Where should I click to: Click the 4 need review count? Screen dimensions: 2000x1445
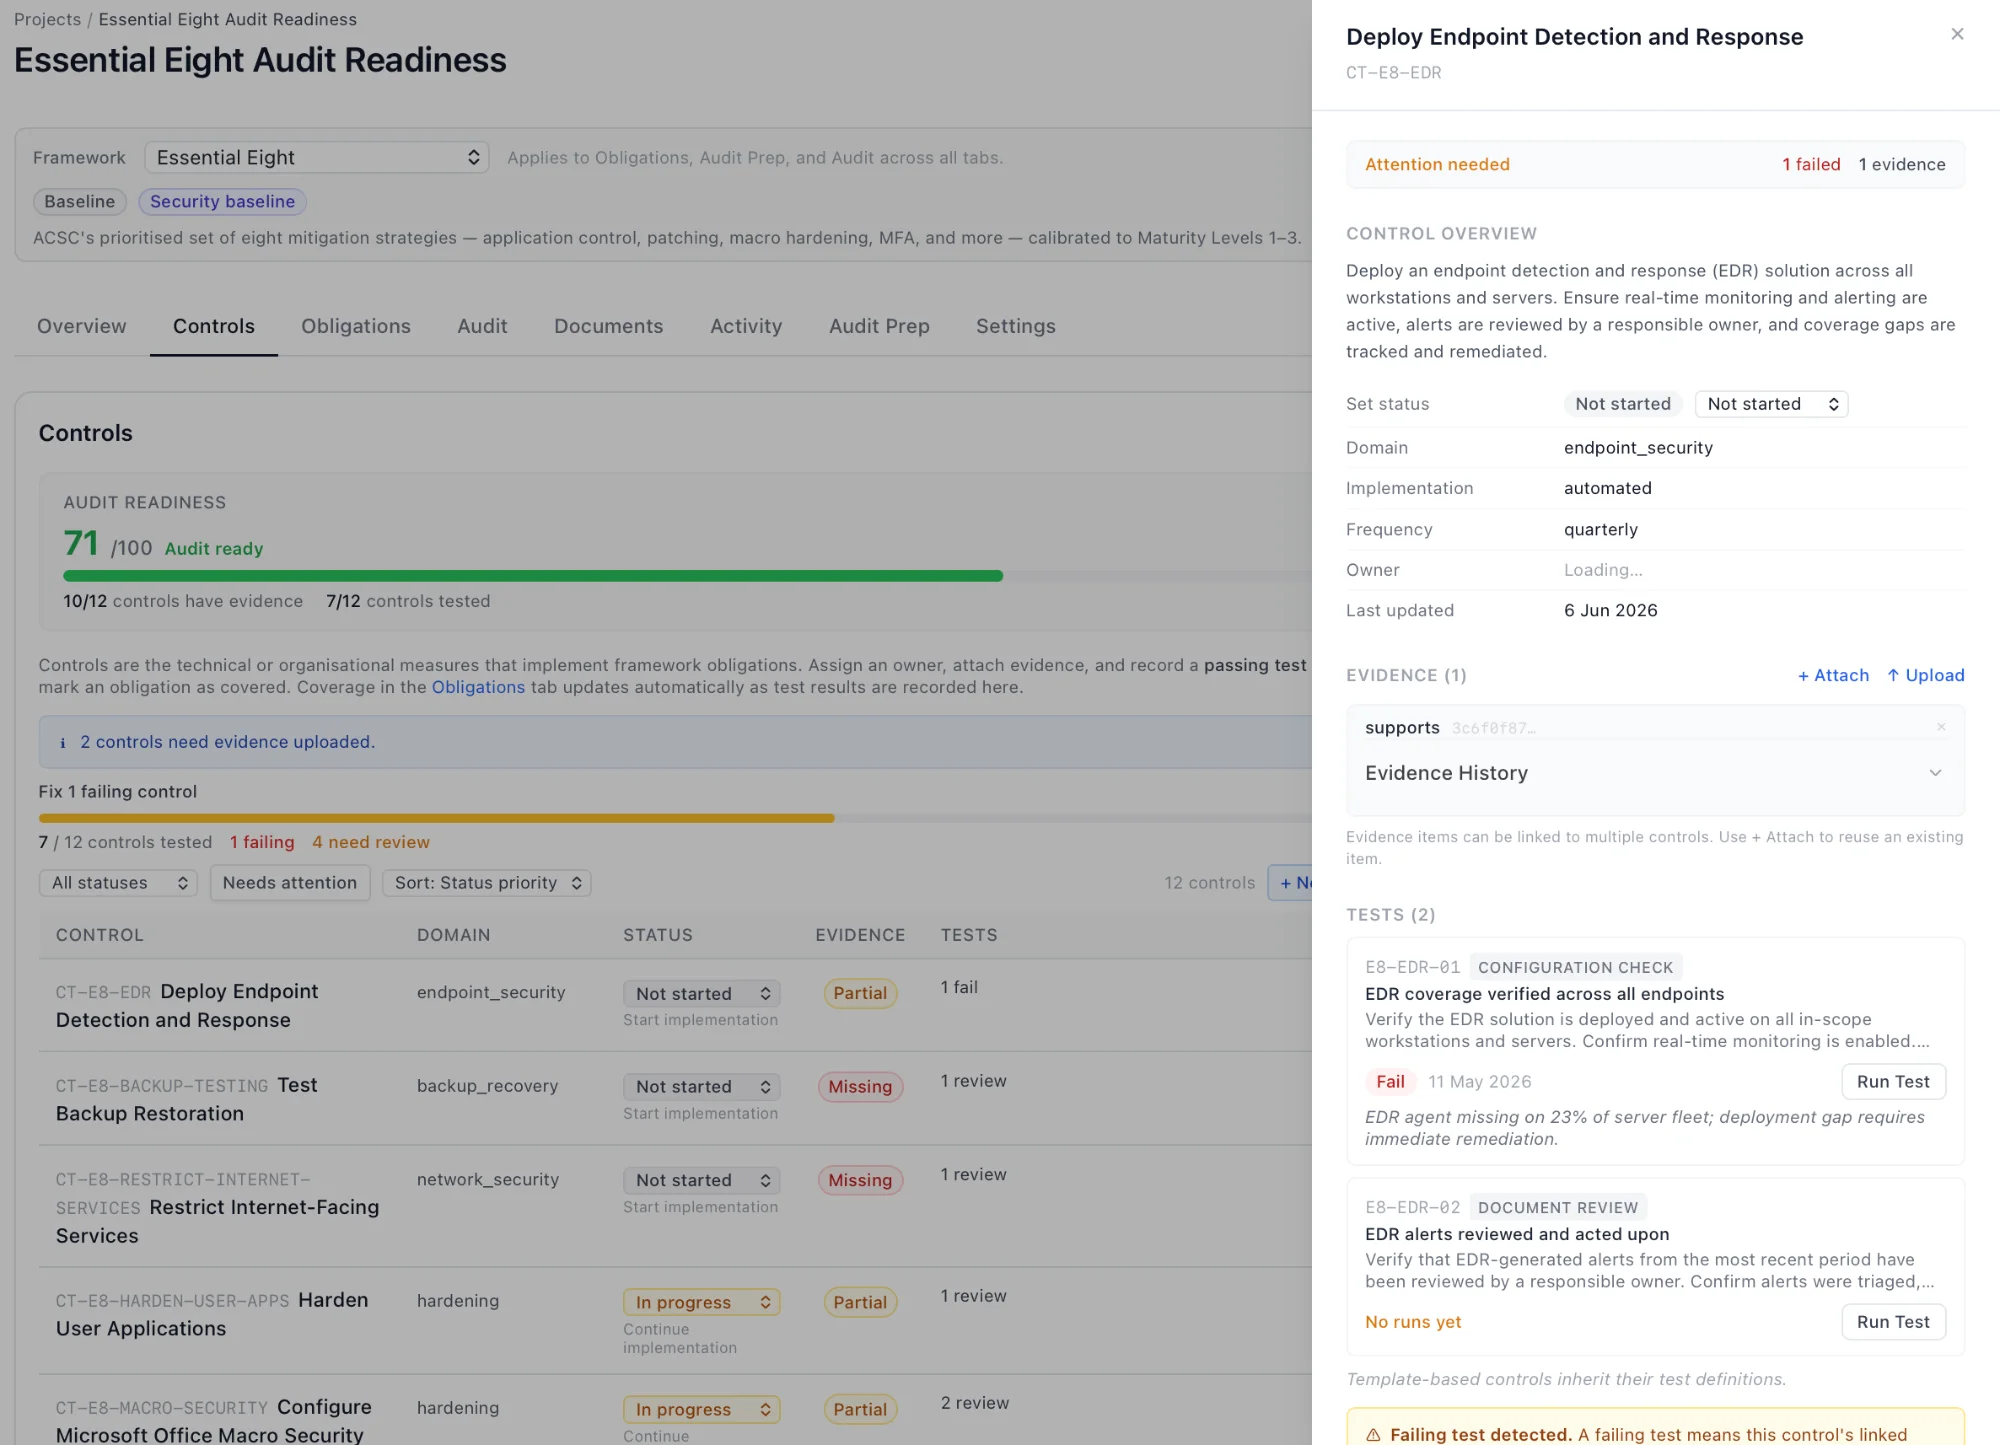pyautogui.click(x=371, y=842)
